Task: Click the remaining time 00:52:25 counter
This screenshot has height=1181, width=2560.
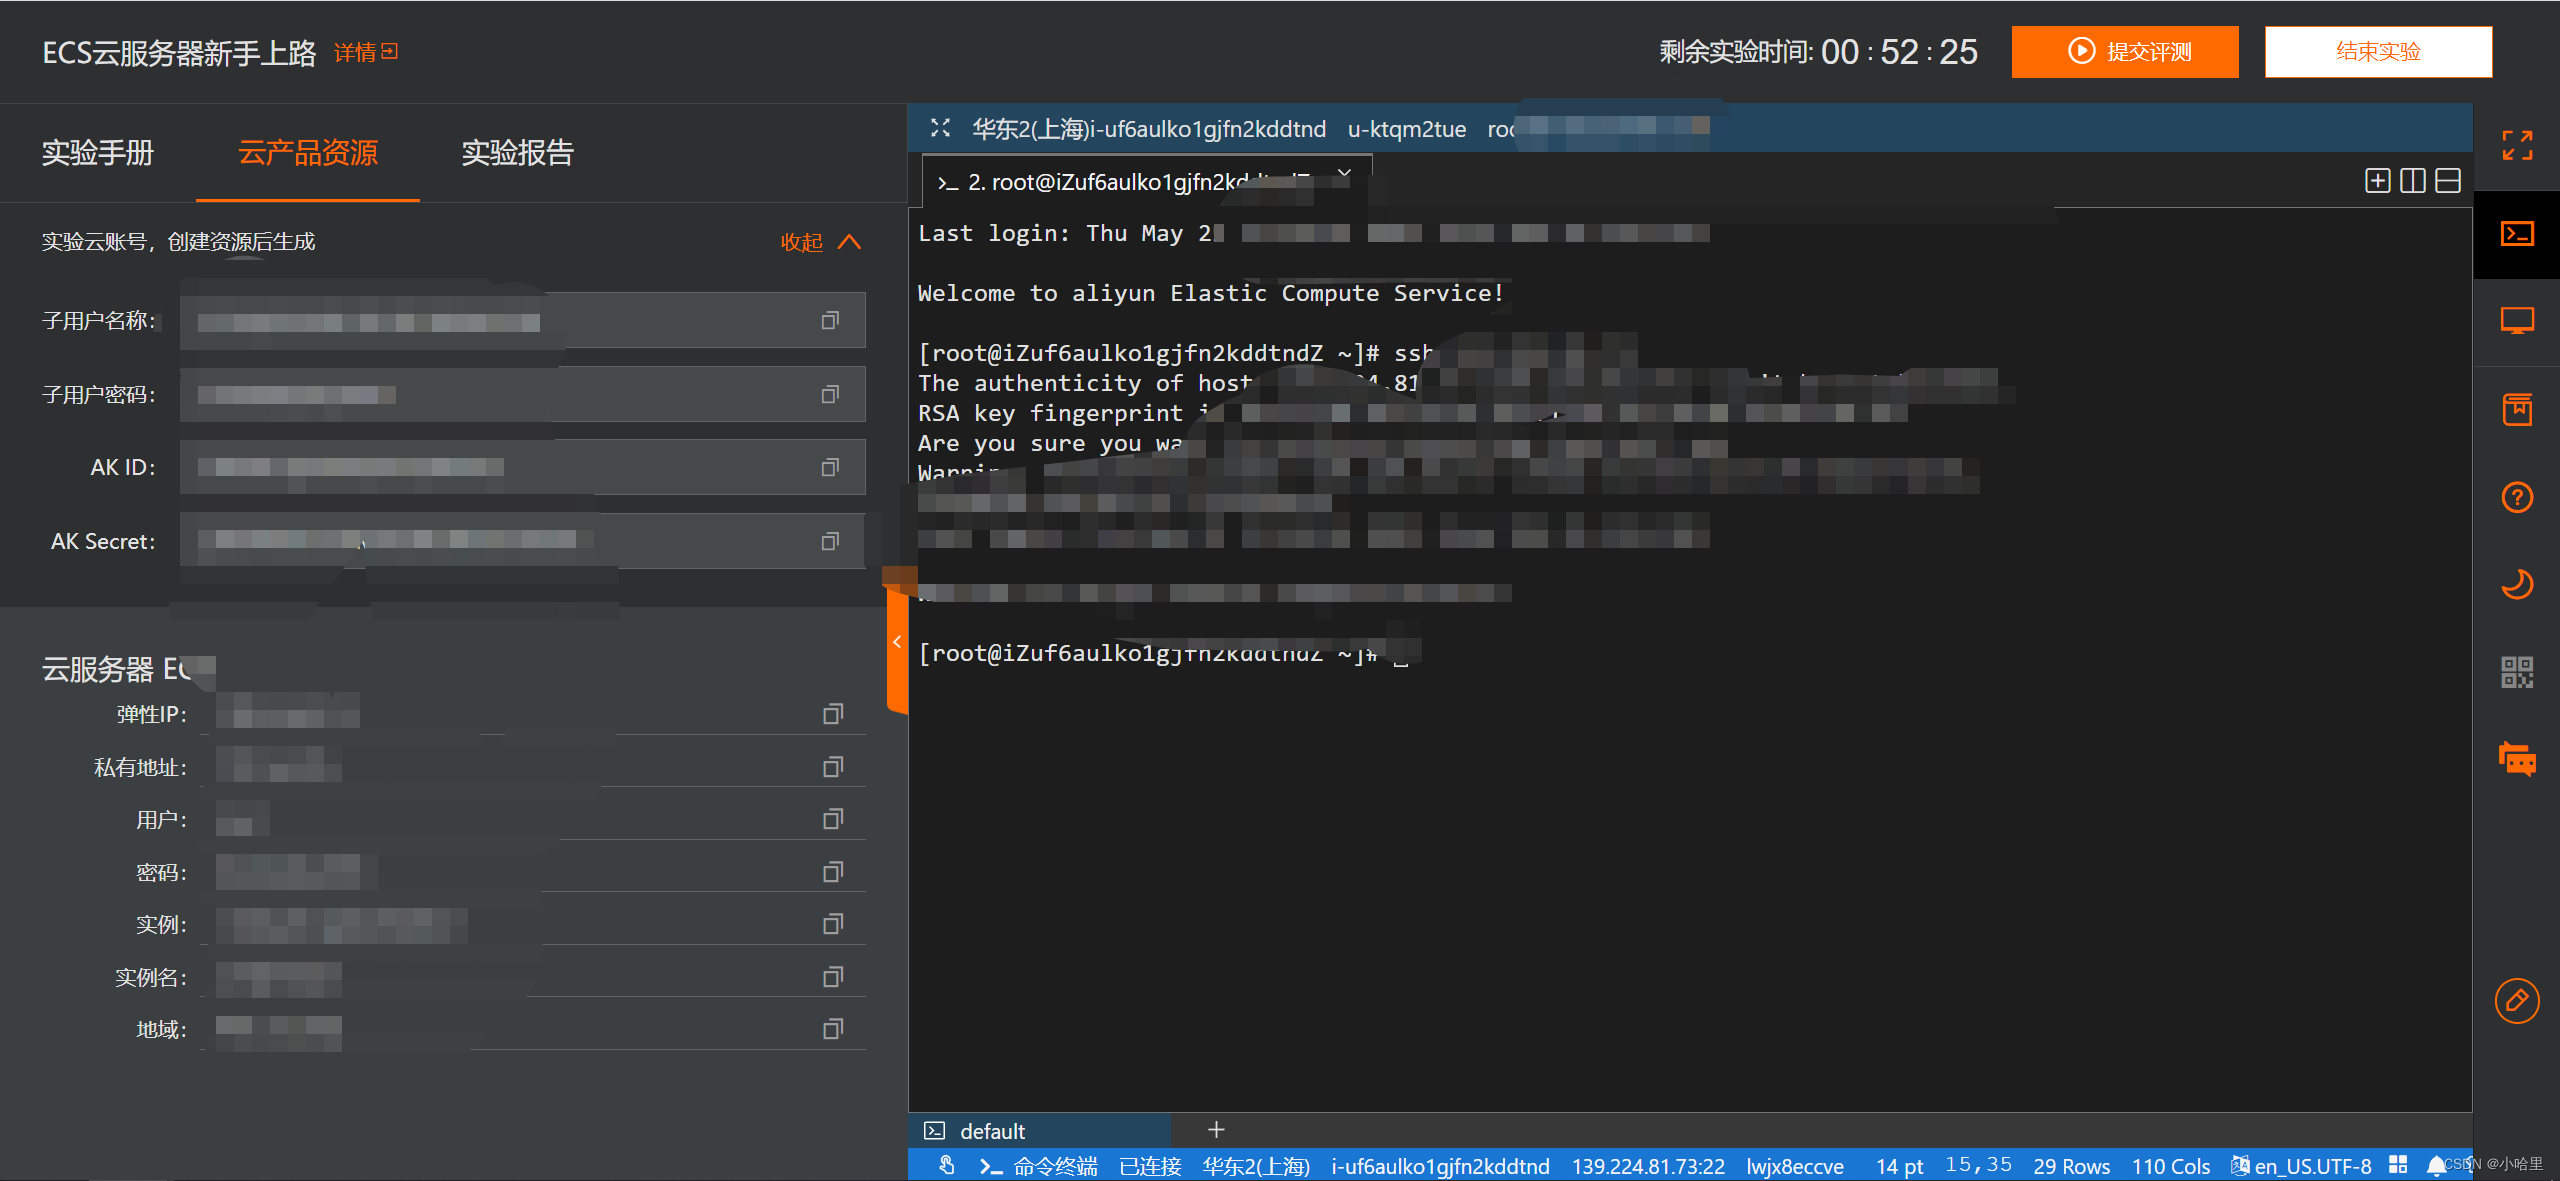Action: point(1899,52)
